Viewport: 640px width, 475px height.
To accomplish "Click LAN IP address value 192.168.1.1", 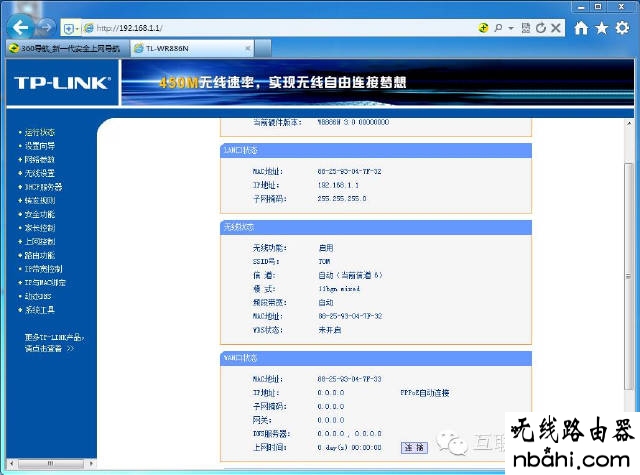I will tap(338, 185).
